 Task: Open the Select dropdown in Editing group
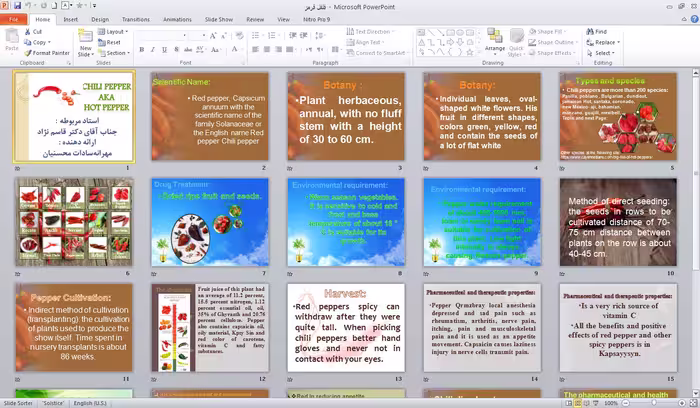pos(601,53)
